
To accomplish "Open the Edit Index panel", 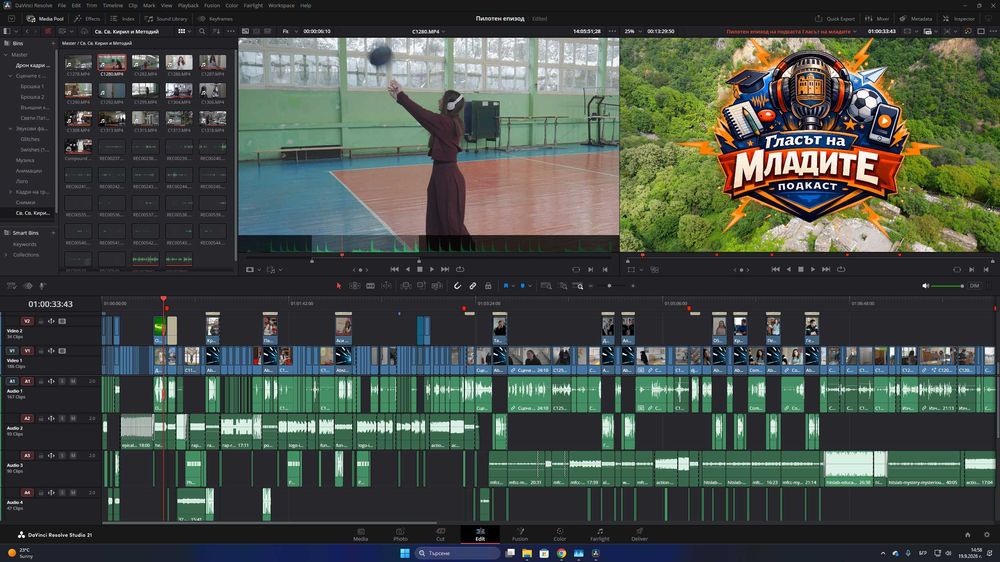I will click(122, 18).
